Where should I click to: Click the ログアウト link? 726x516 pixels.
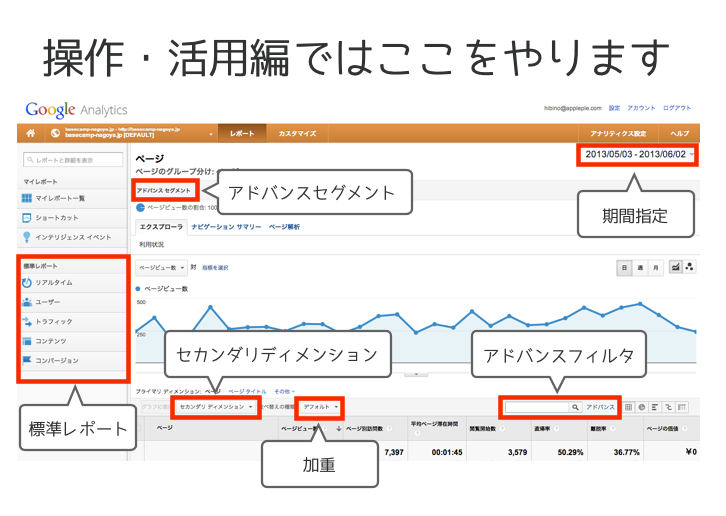click(676, 108)
